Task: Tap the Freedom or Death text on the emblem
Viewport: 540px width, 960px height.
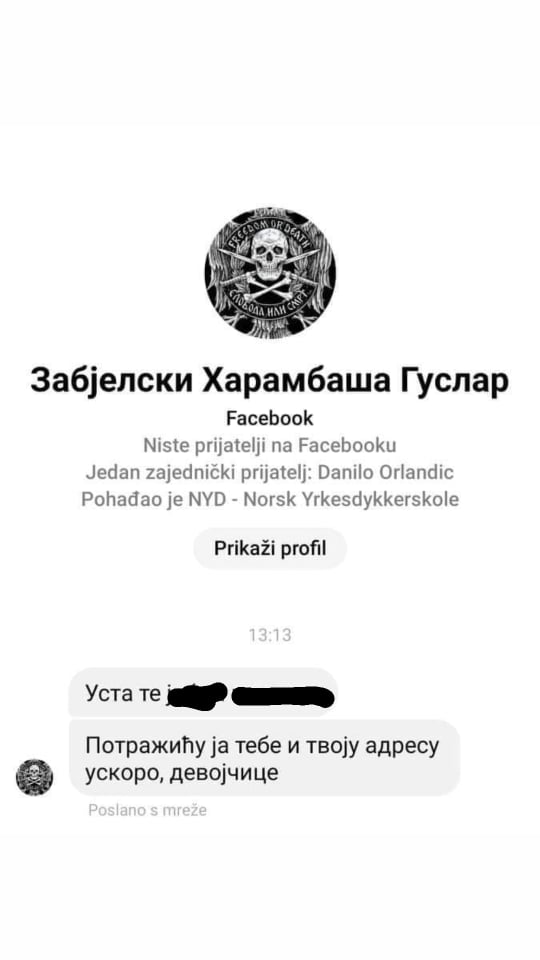Action: click(270, 235)
